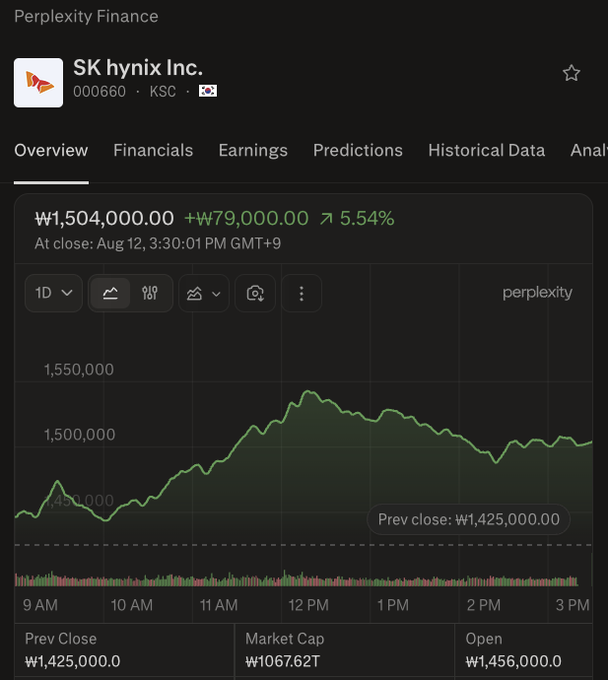Open the three-dot more options menu
608x680 pixels.
click(301, 294)
